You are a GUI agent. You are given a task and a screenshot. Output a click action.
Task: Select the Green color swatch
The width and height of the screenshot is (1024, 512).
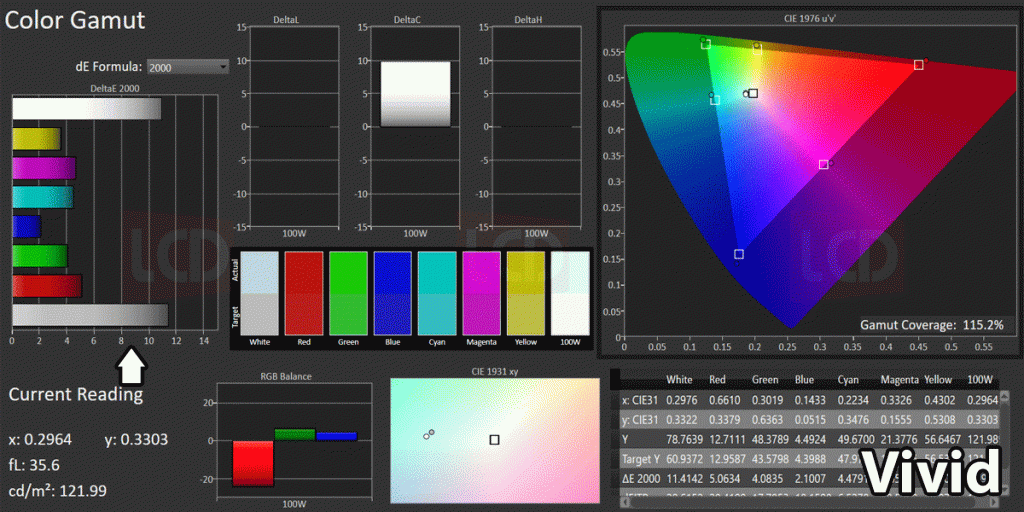(x=348, y=294)
